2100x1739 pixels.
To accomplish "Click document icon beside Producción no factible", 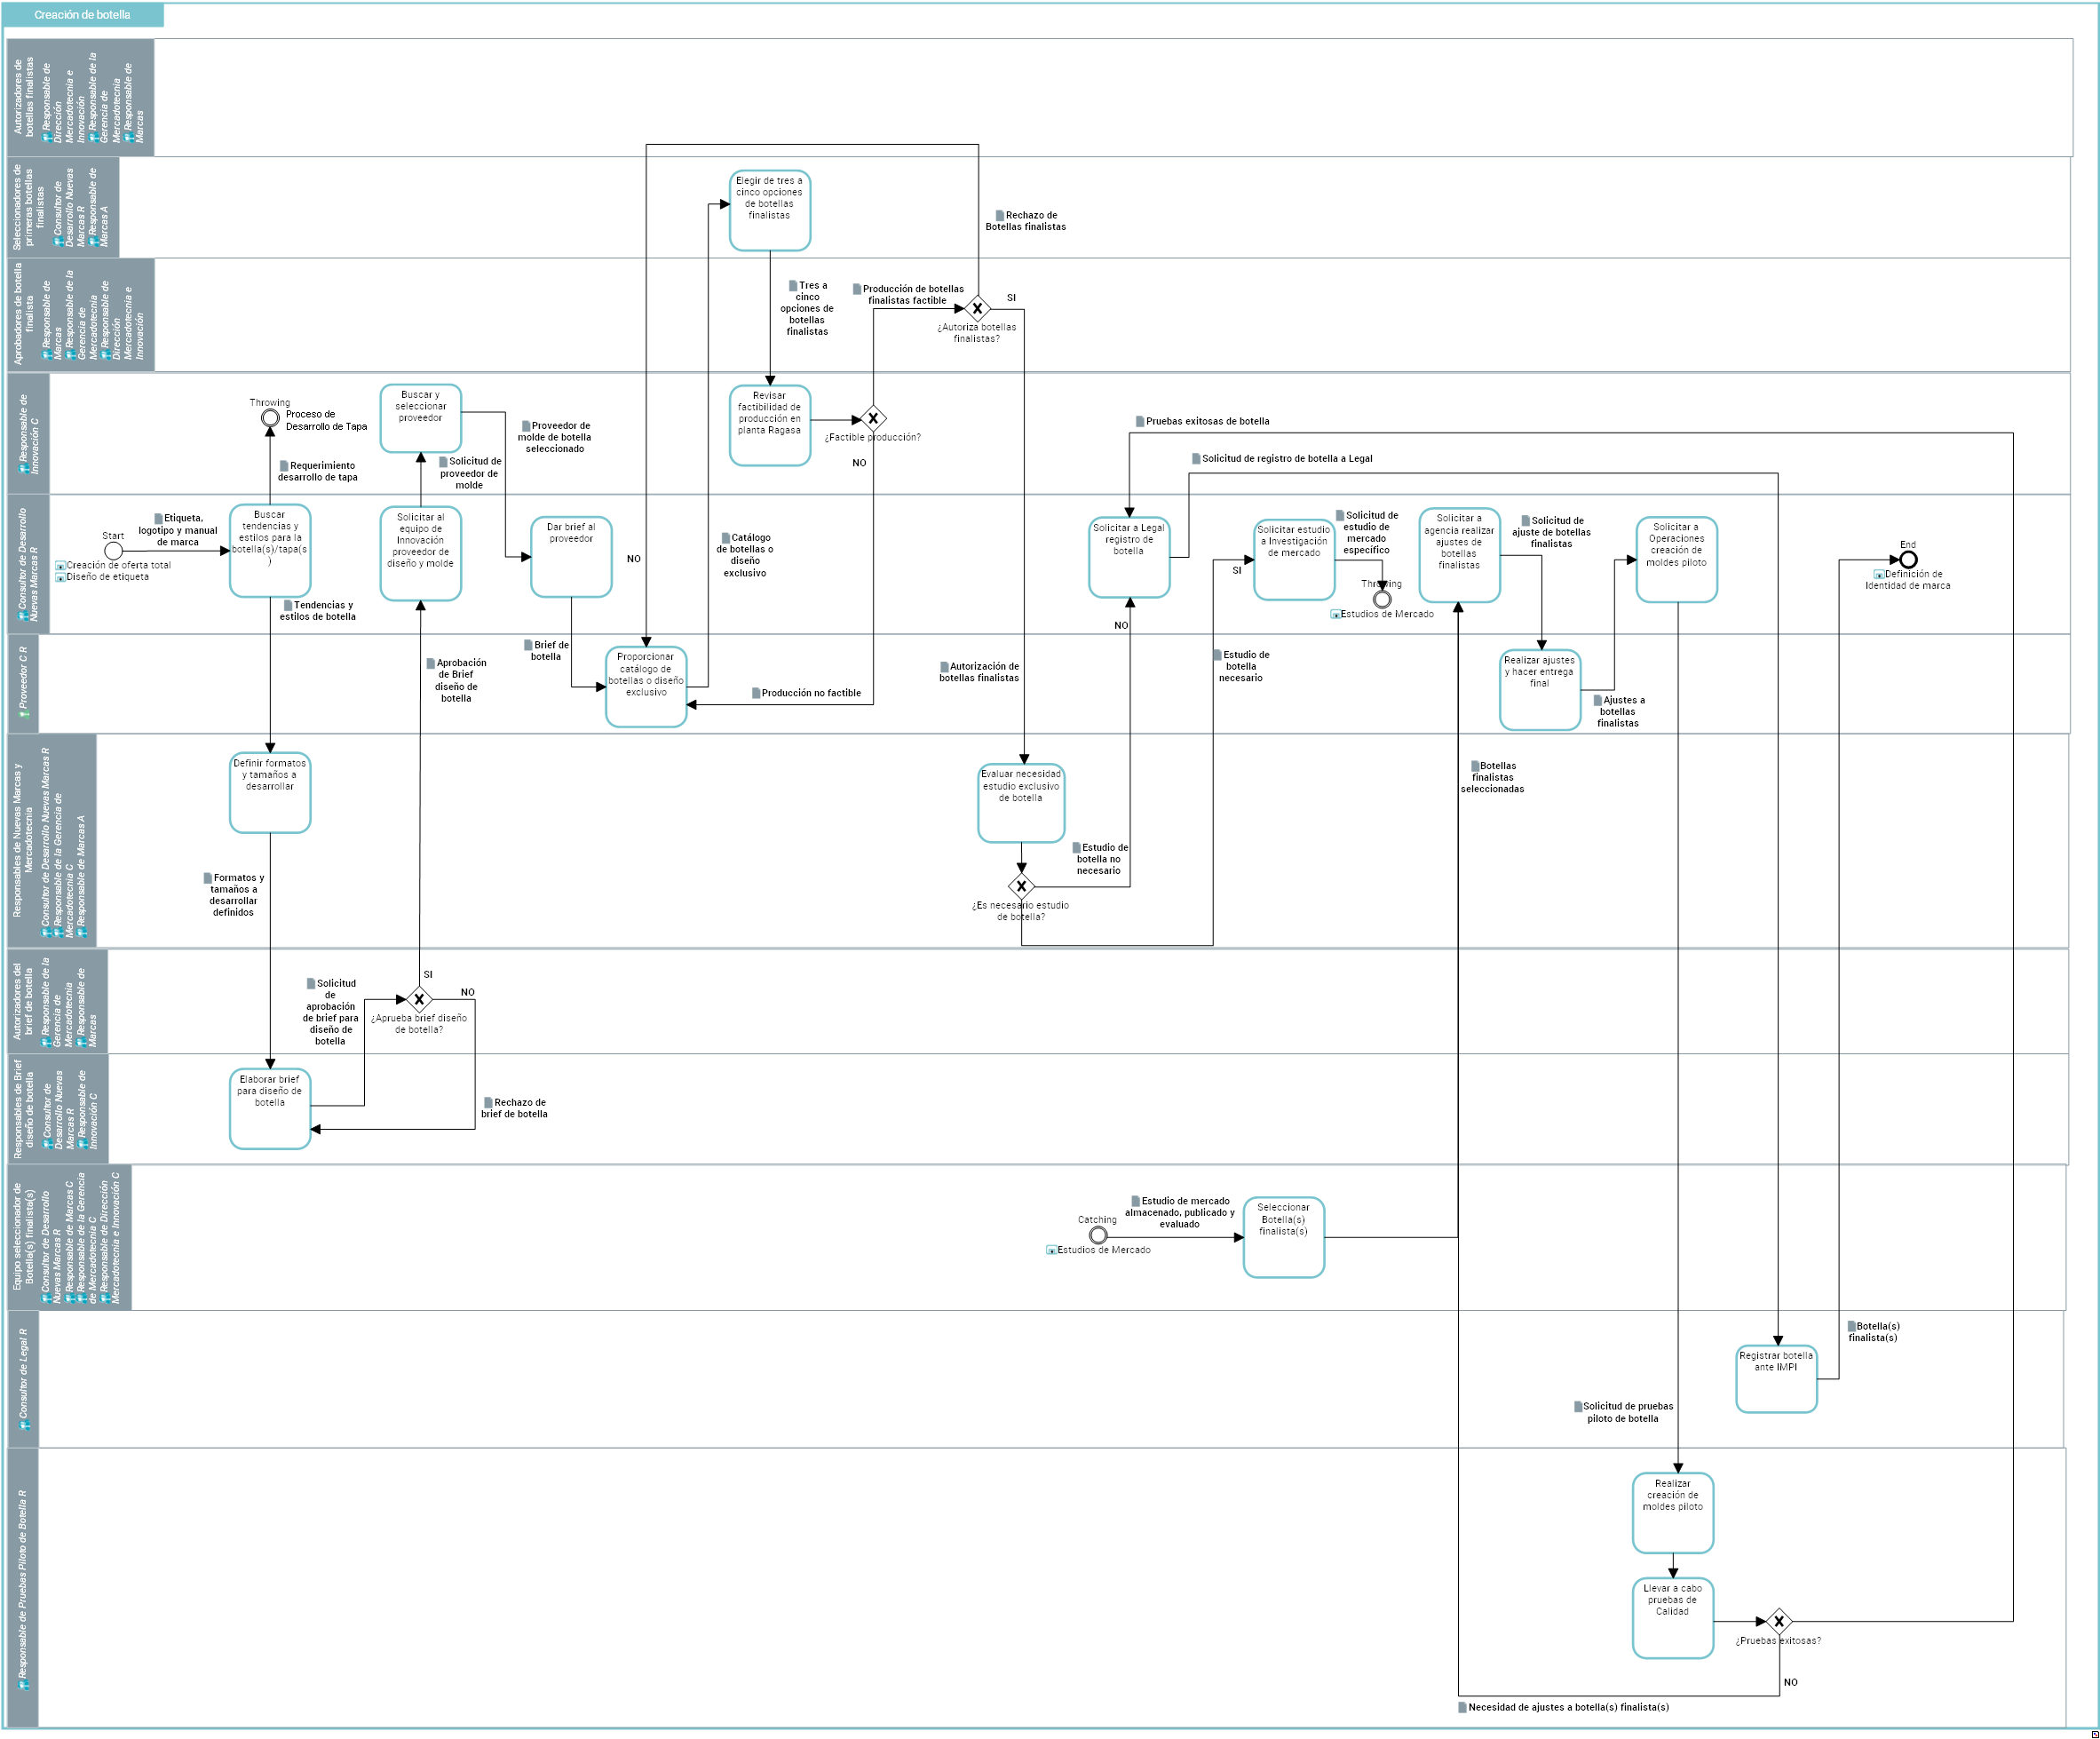I will coord(756,692).
